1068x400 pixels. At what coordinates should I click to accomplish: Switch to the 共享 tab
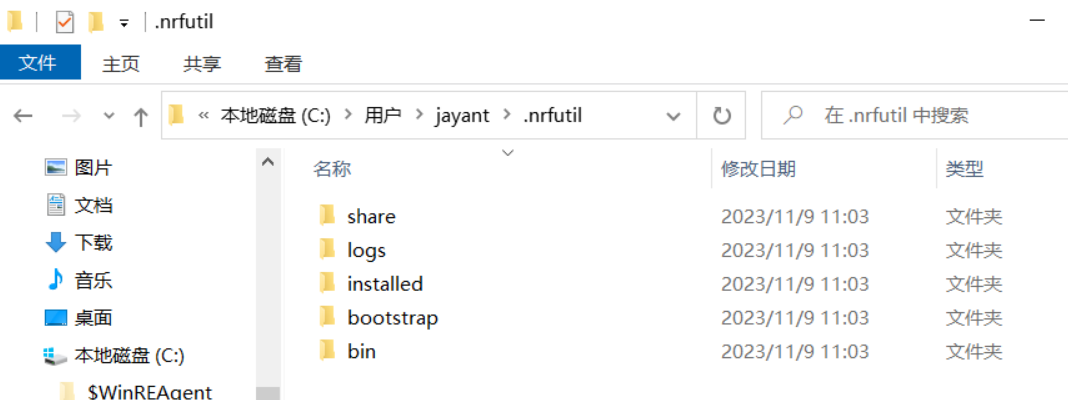click(202, 64)
